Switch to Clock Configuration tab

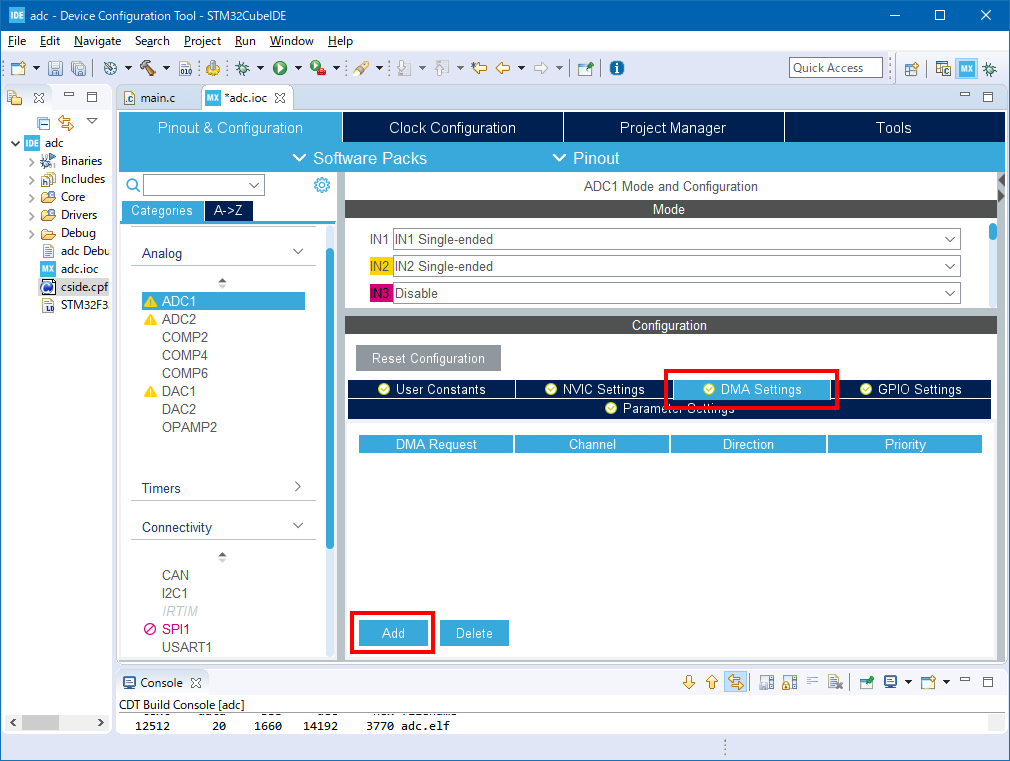pos(453,128)
